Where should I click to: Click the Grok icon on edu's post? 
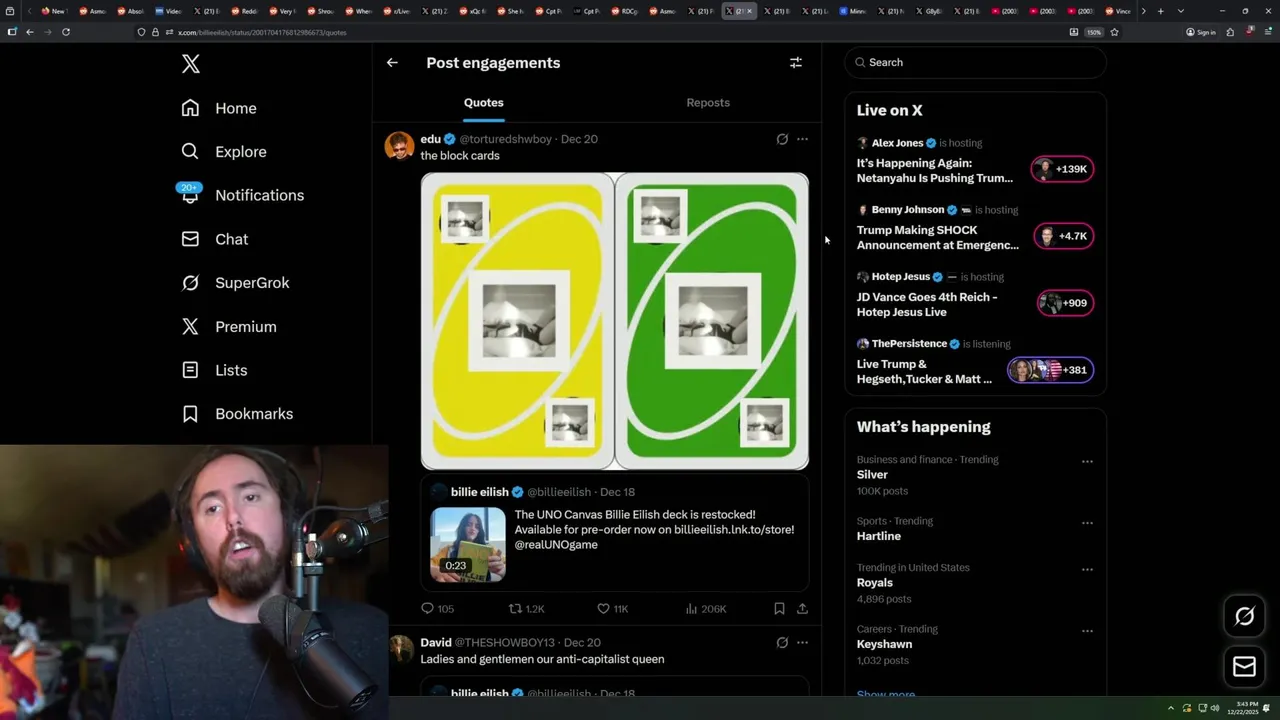[x=782, y=139]
